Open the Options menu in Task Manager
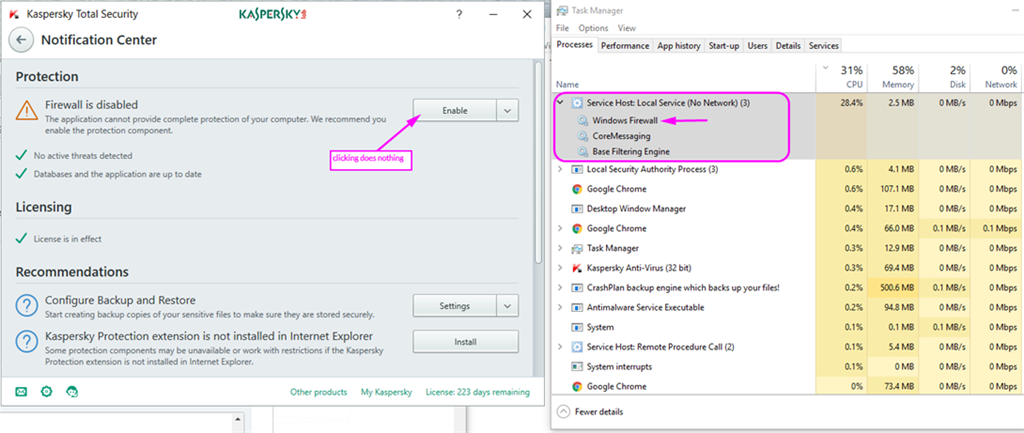Screen dimensions: 1024x433 (593, 28)
